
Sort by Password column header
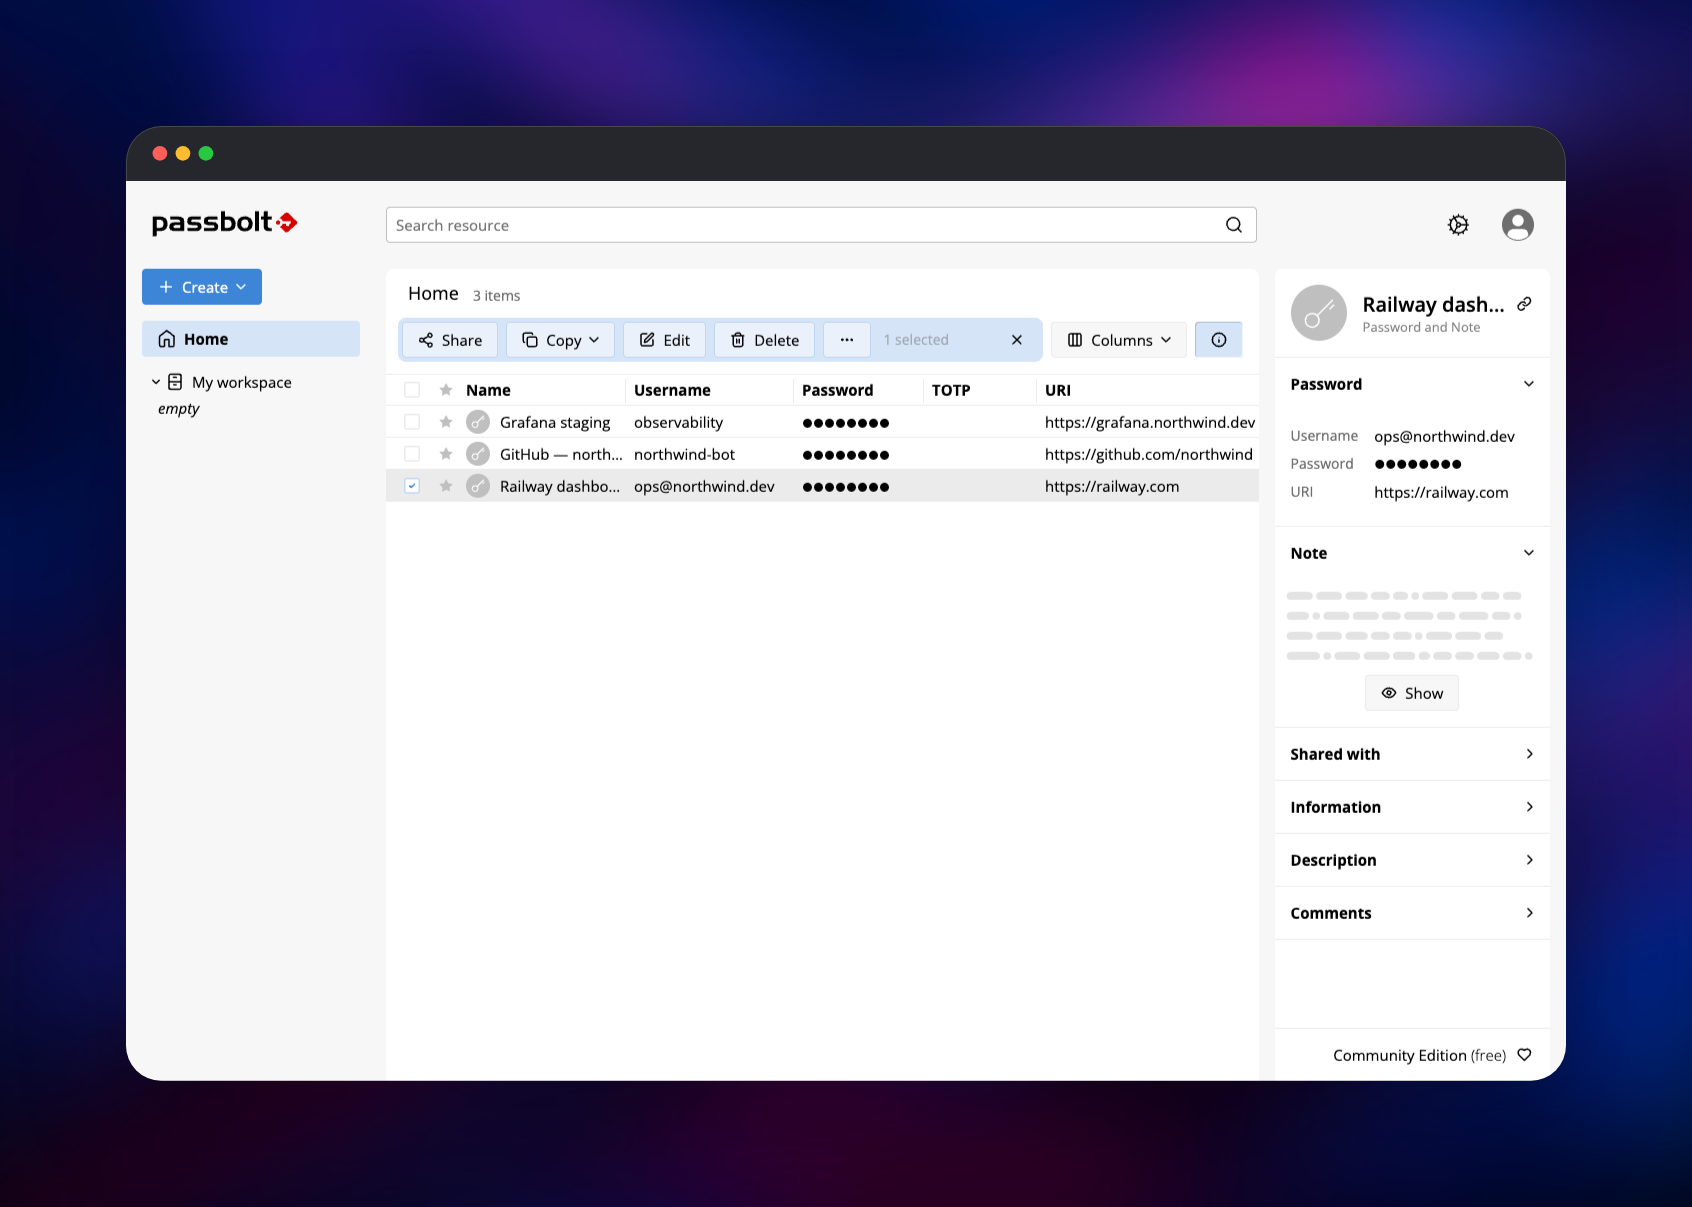point(837,390)
